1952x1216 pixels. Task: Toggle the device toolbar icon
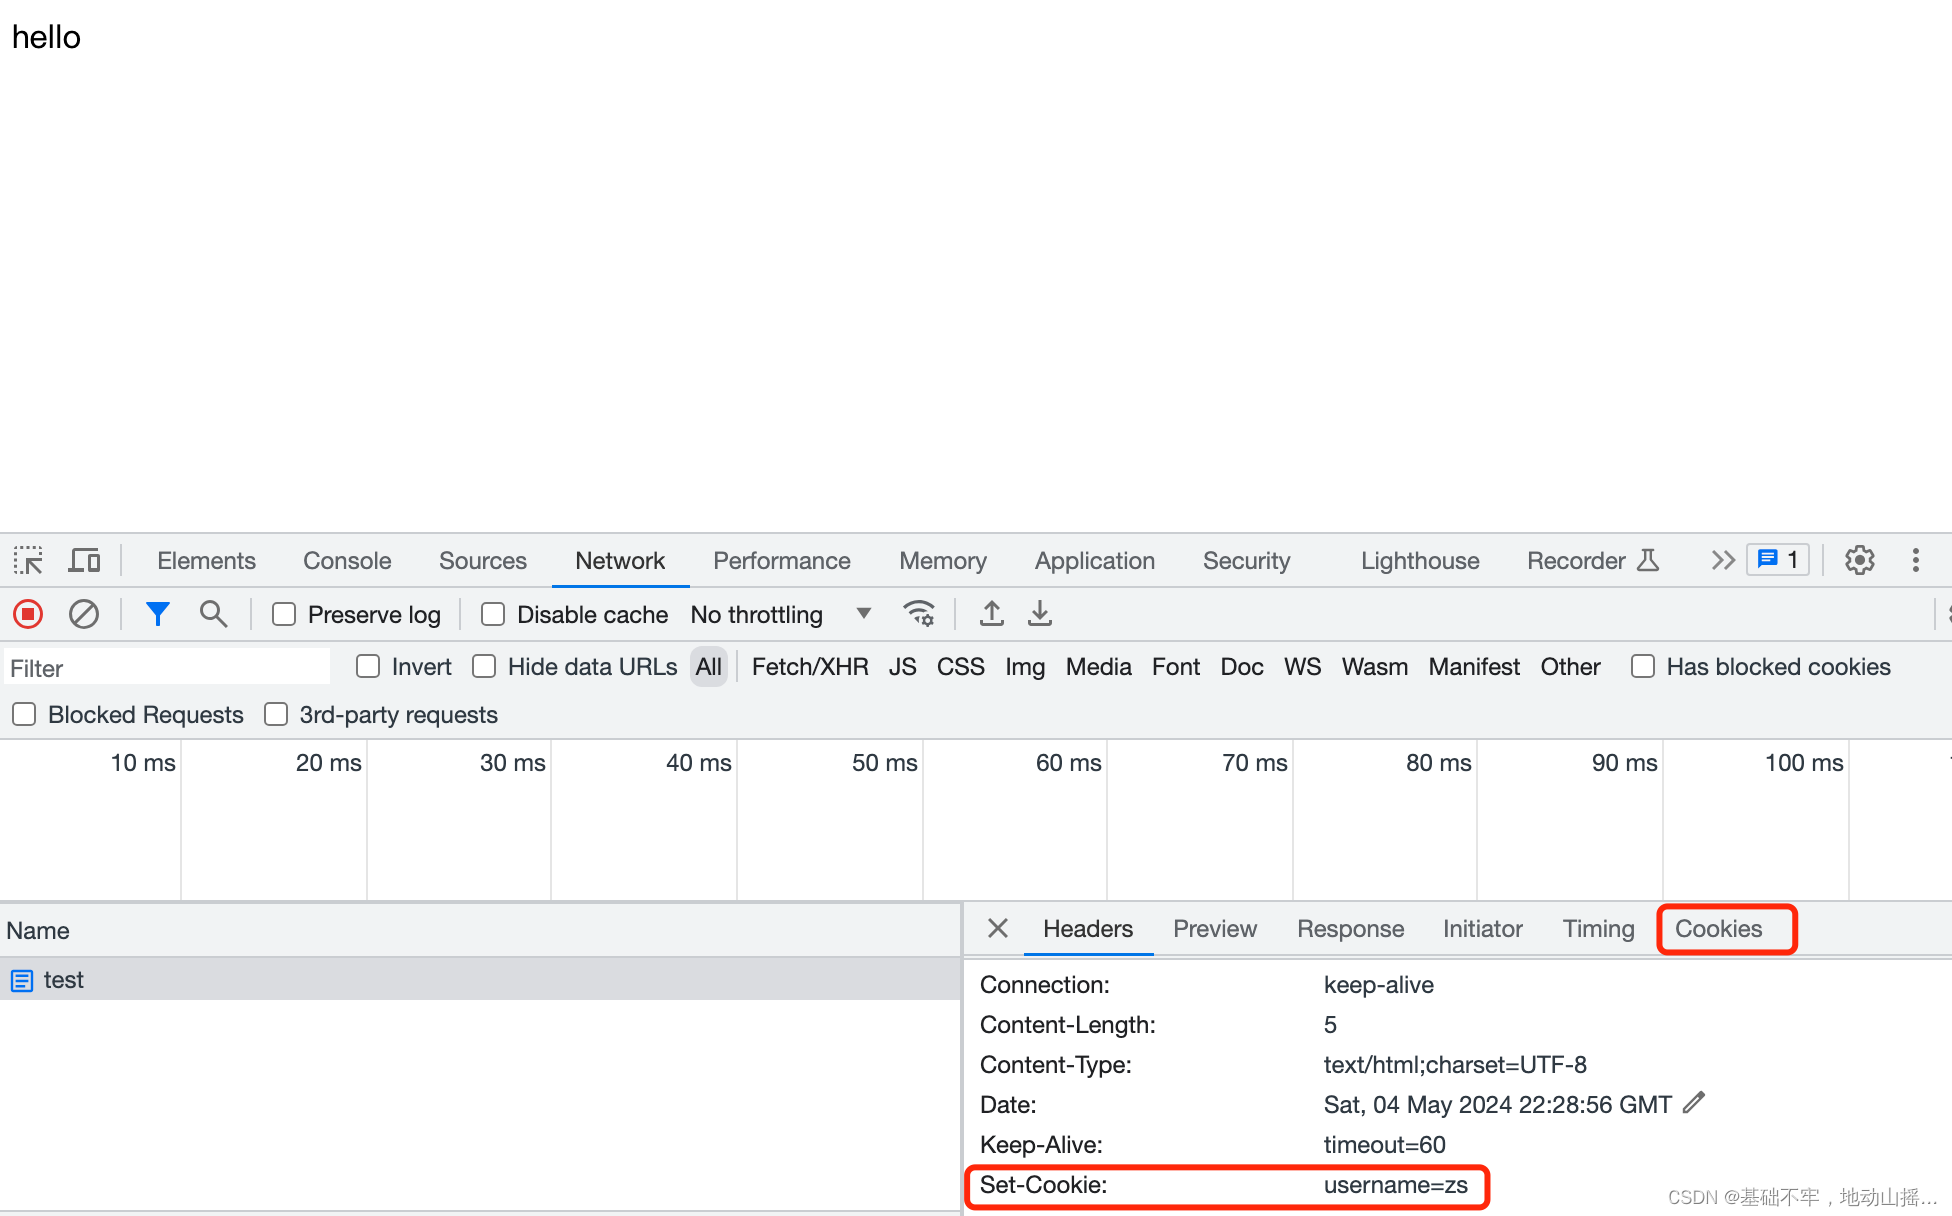84,560
